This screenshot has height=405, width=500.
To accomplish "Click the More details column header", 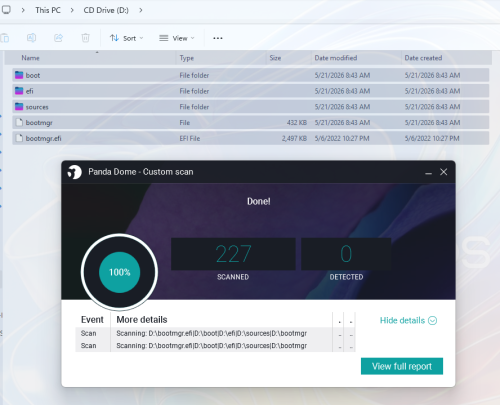I will click(x=142, y=320).
